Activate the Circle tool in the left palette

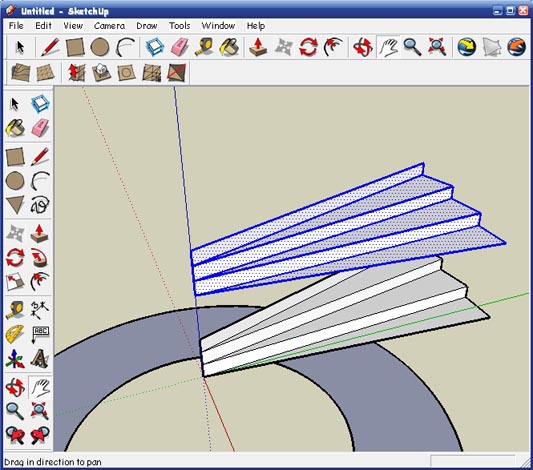coord(15,180)
